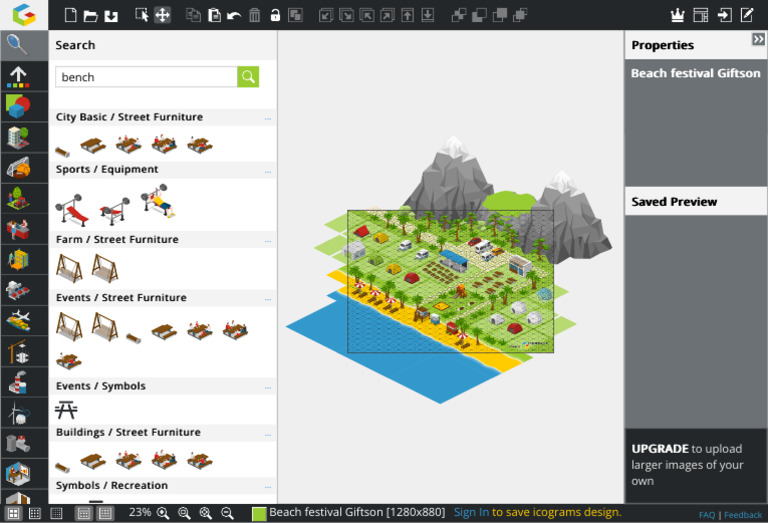Toggle the fourth grid snap button
The width and height of the screenshot is (768, 523).
84,513
